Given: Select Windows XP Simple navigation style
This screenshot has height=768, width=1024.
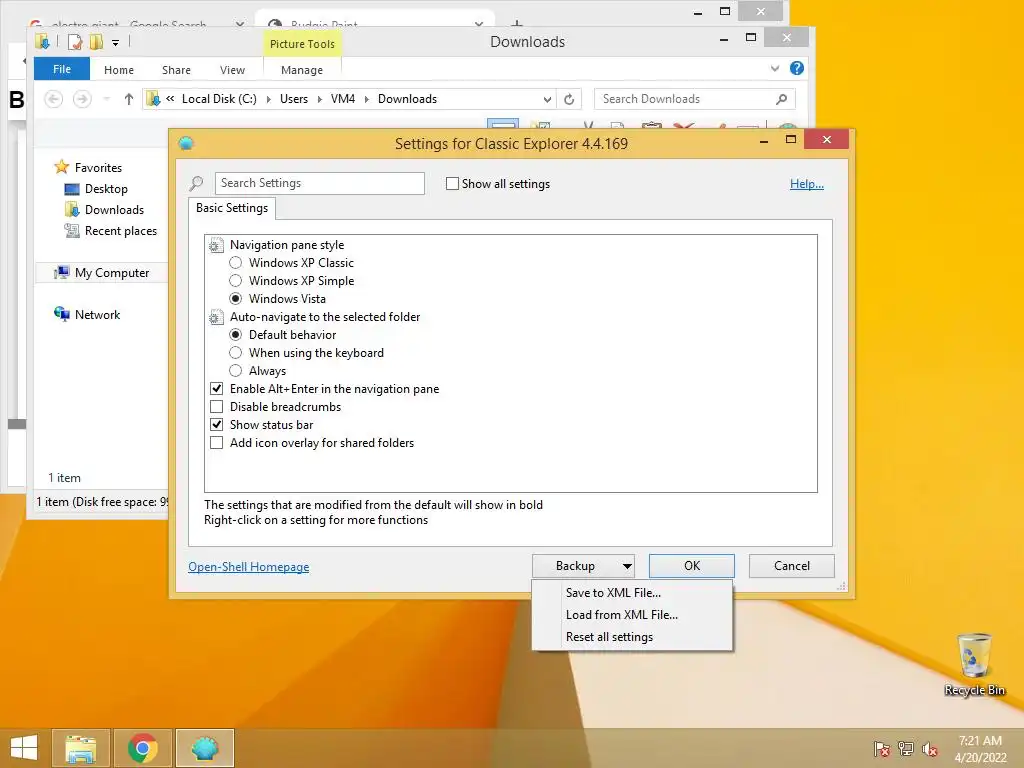Looking at the screenshot, I should click(x=236, y=281).
